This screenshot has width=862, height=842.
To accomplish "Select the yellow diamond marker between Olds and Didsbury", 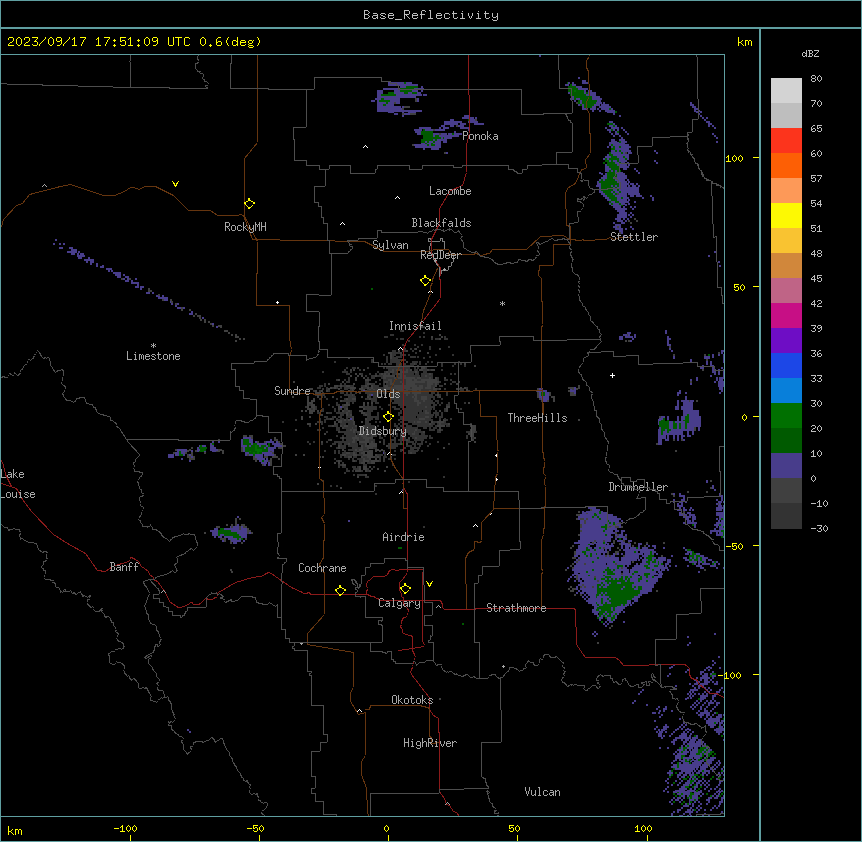I will tap(388, 417).
